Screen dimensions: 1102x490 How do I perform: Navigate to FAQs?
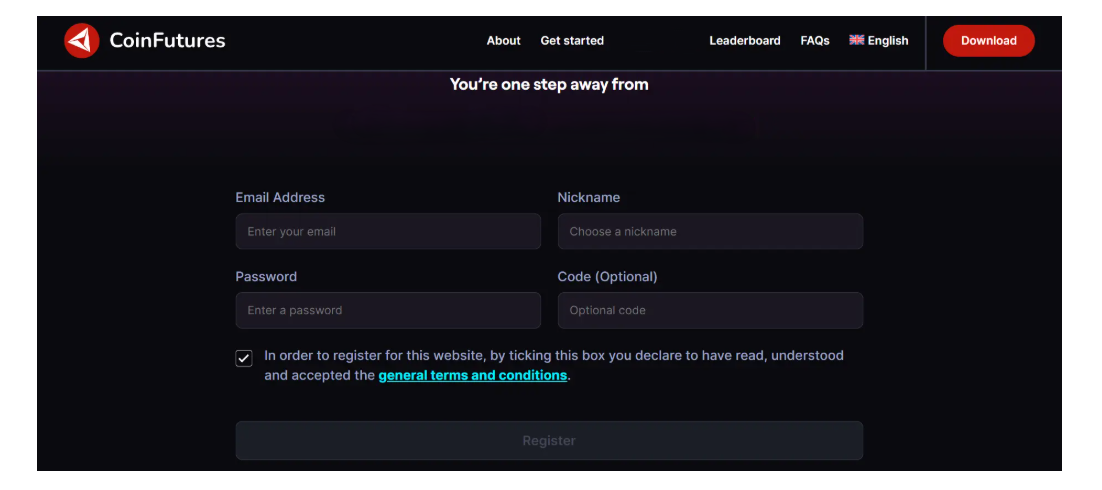[815, 41]
